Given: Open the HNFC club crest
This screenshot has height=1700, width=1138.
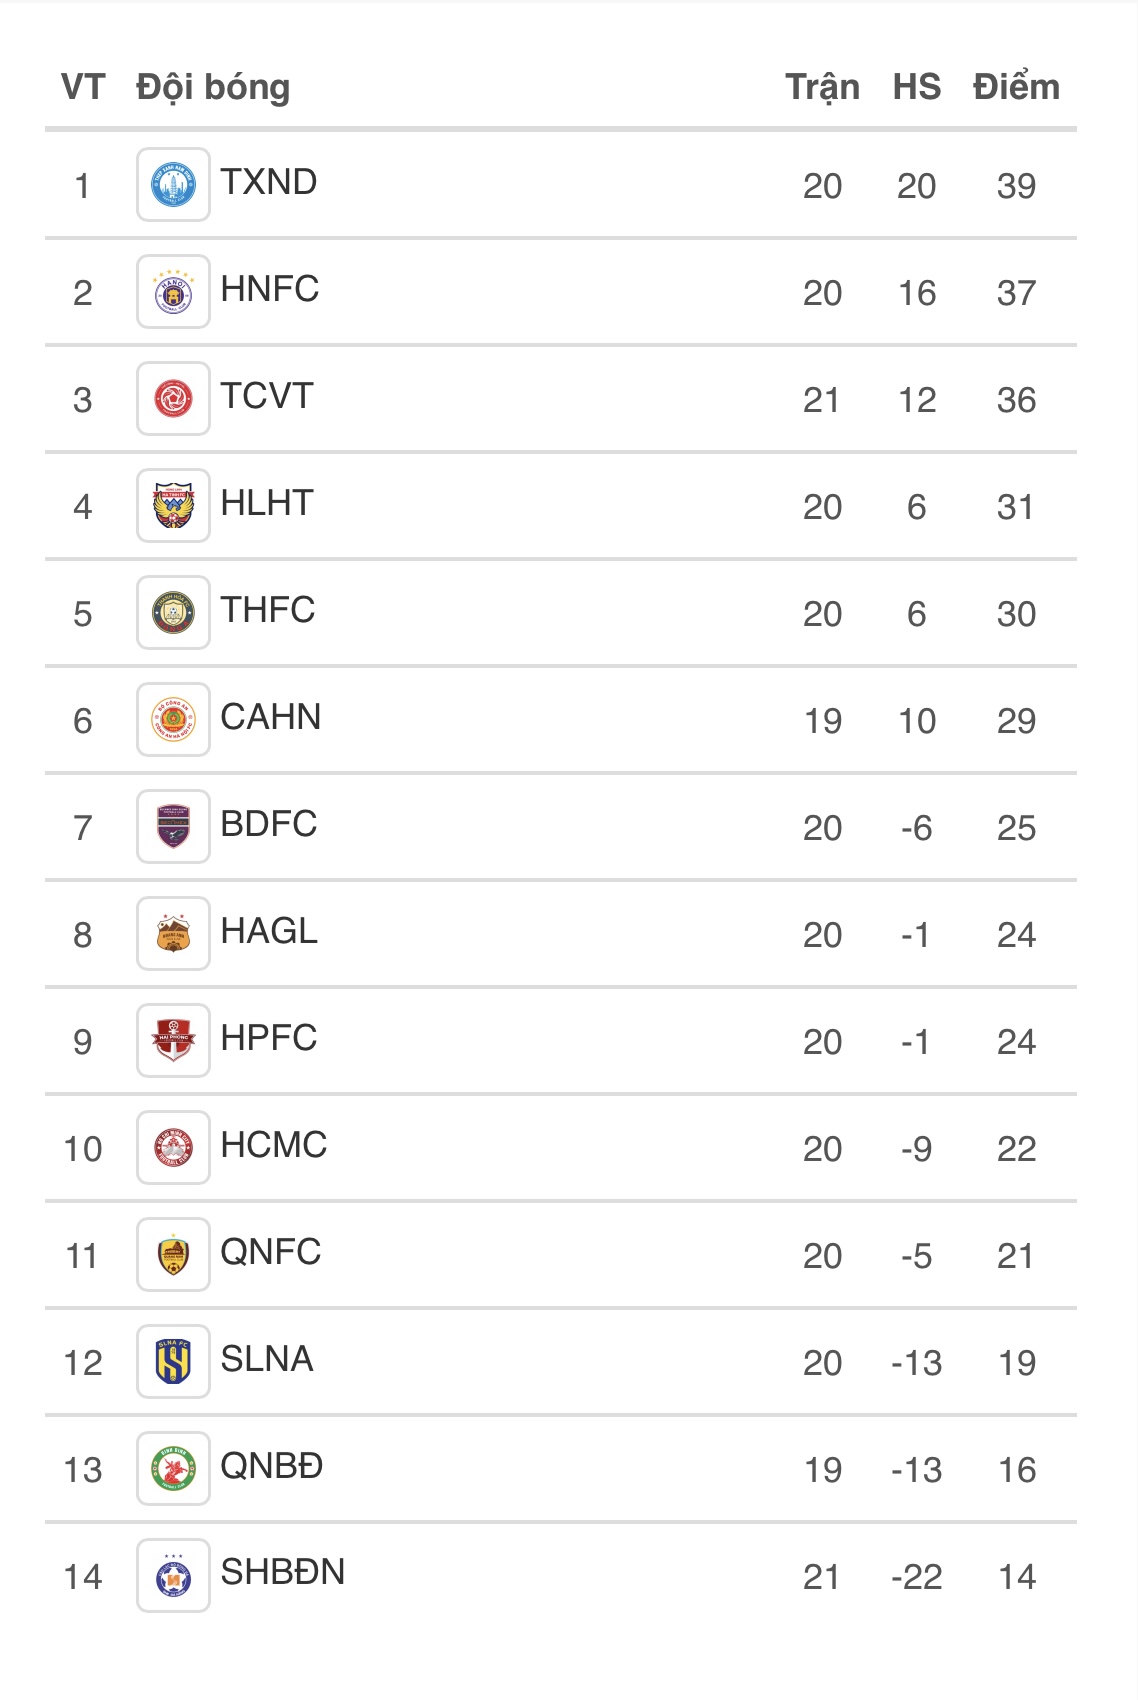Looking at the screenshot, I should [173, 292].
